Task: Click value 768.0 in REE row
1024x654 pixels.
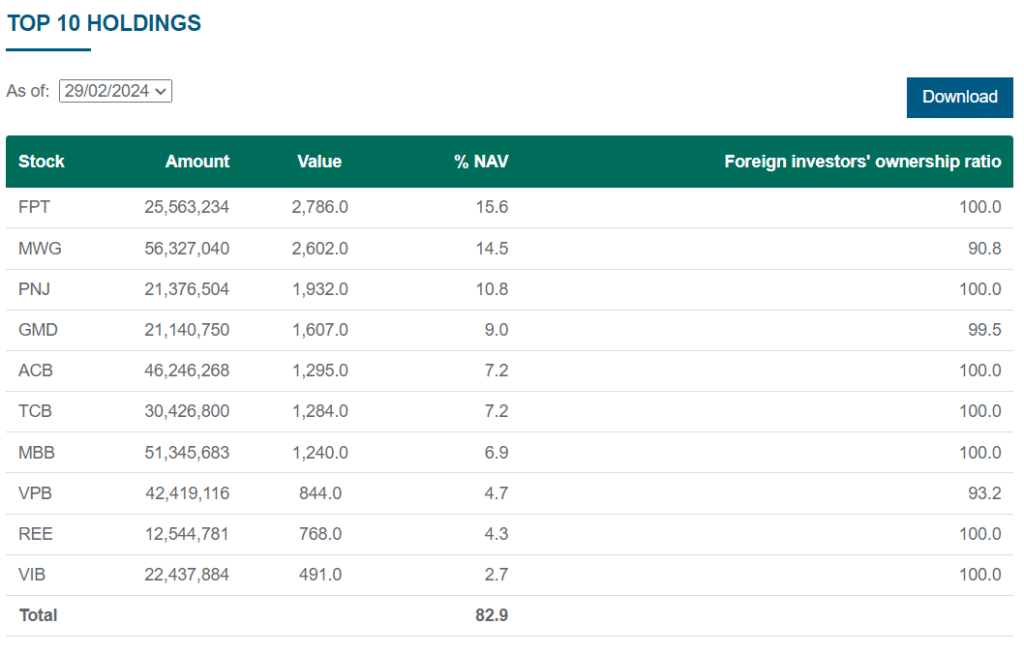Action: point(320,534)
